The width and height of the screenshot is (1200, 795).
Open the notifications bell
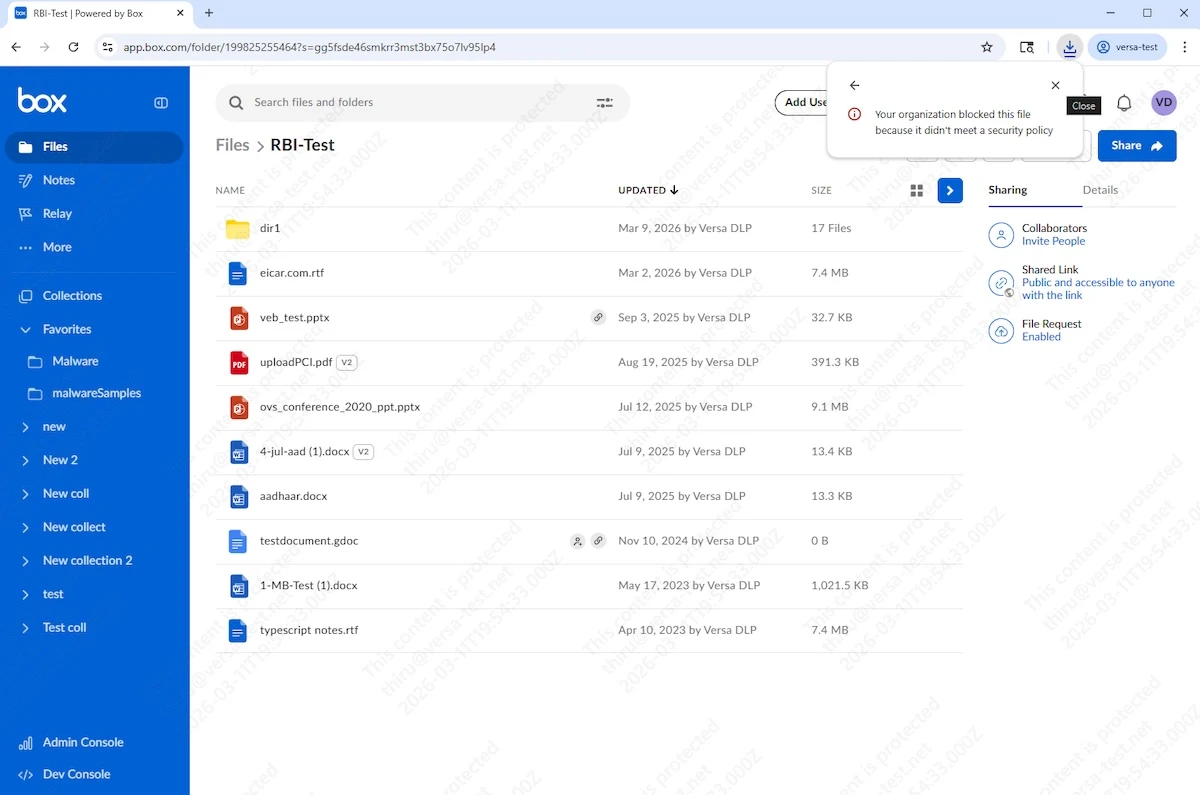coord(1124,103)
